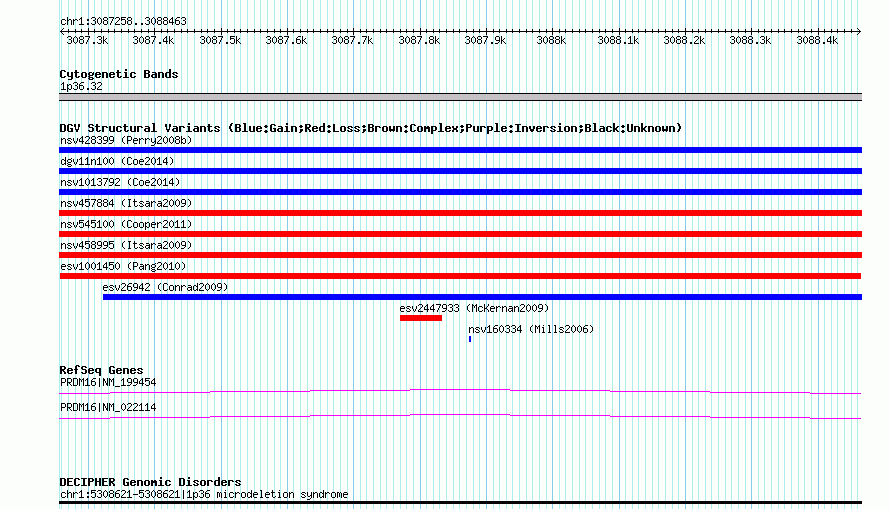Image resolution: width=890 pixels, height=509 pixels.
Task: Open esv2447933 (McKernan2009) variant label
Action: (x=474, y=308)
